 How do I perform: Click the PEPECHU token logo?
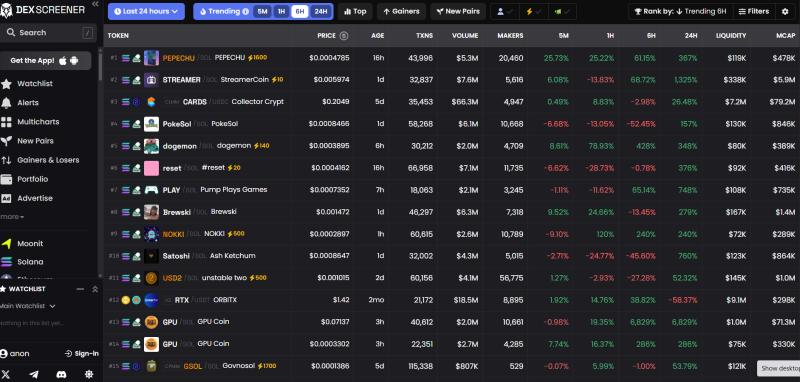[x=152, y=58]
